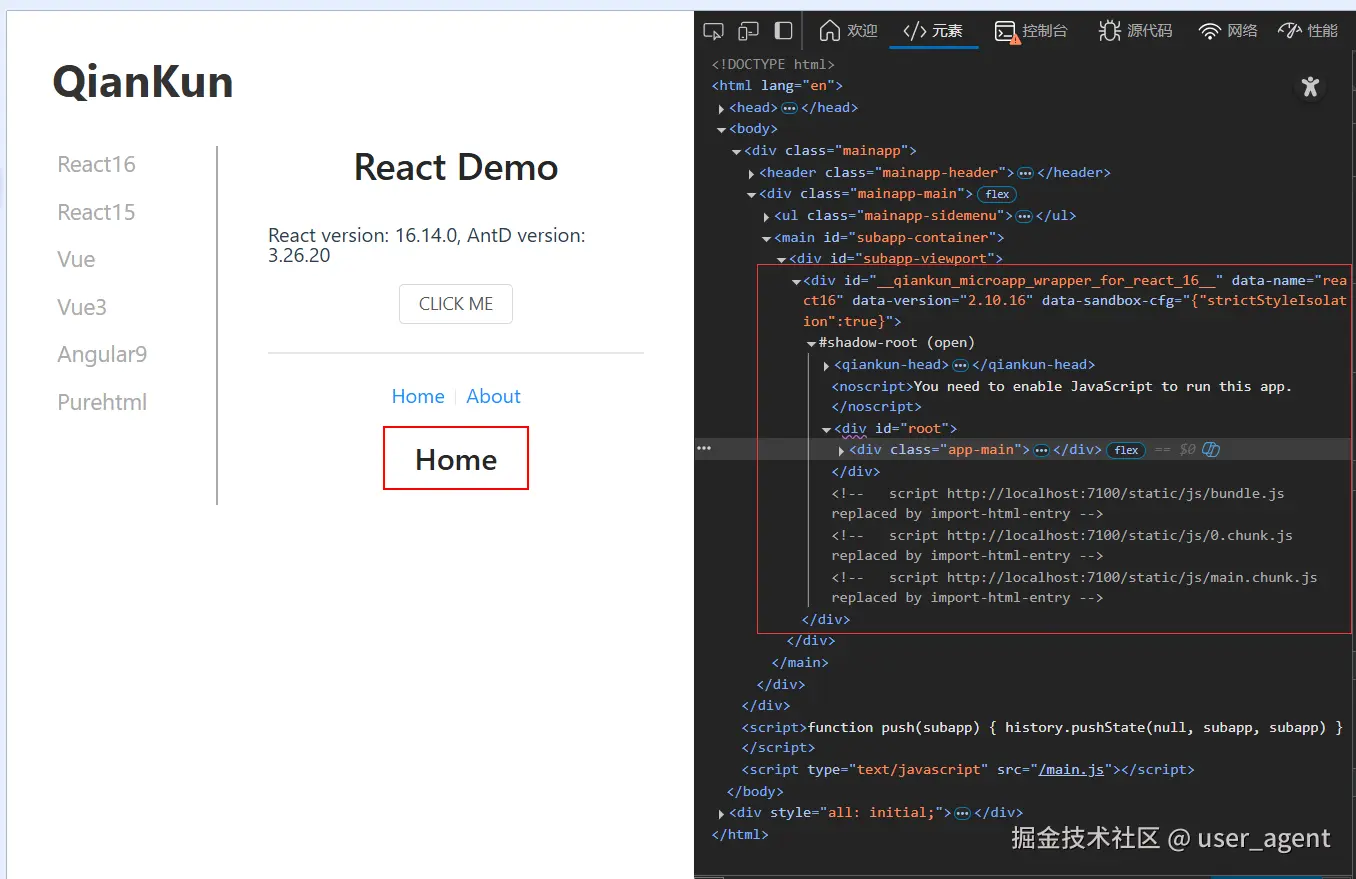Image resolution: width=1356 pixels, height=879 pixels.
Task: Select the Purehtml sidebar menu item
Action: pos(102,402)
